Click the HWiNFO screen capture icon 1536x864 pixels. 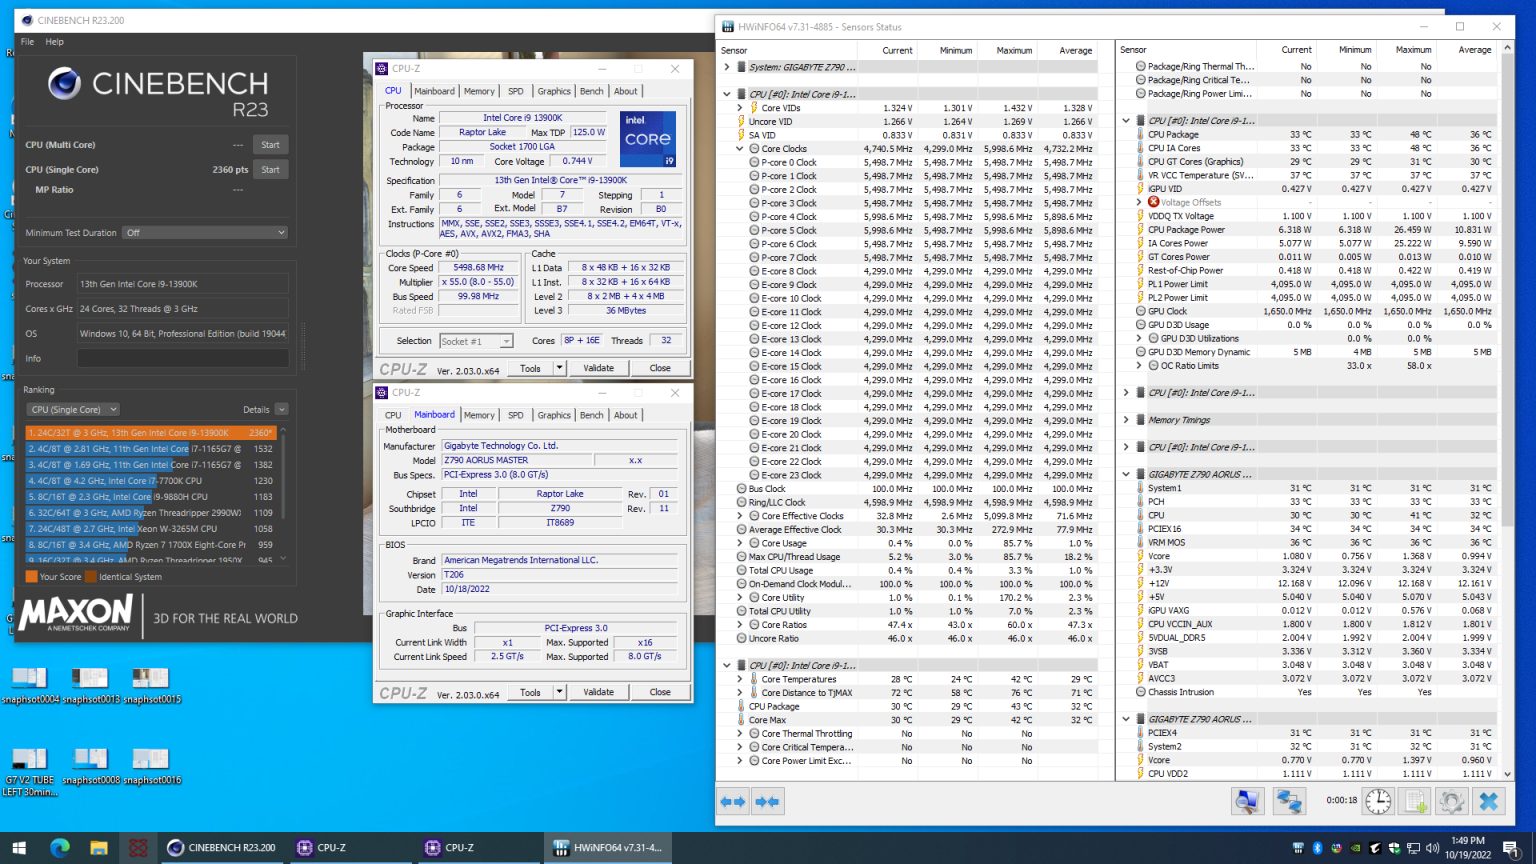tap(1245, 802)
